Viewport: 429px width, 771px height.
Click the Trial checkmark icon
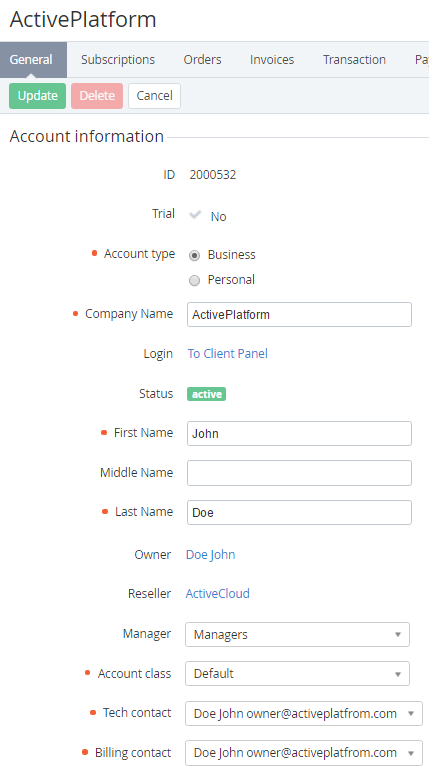195,215
